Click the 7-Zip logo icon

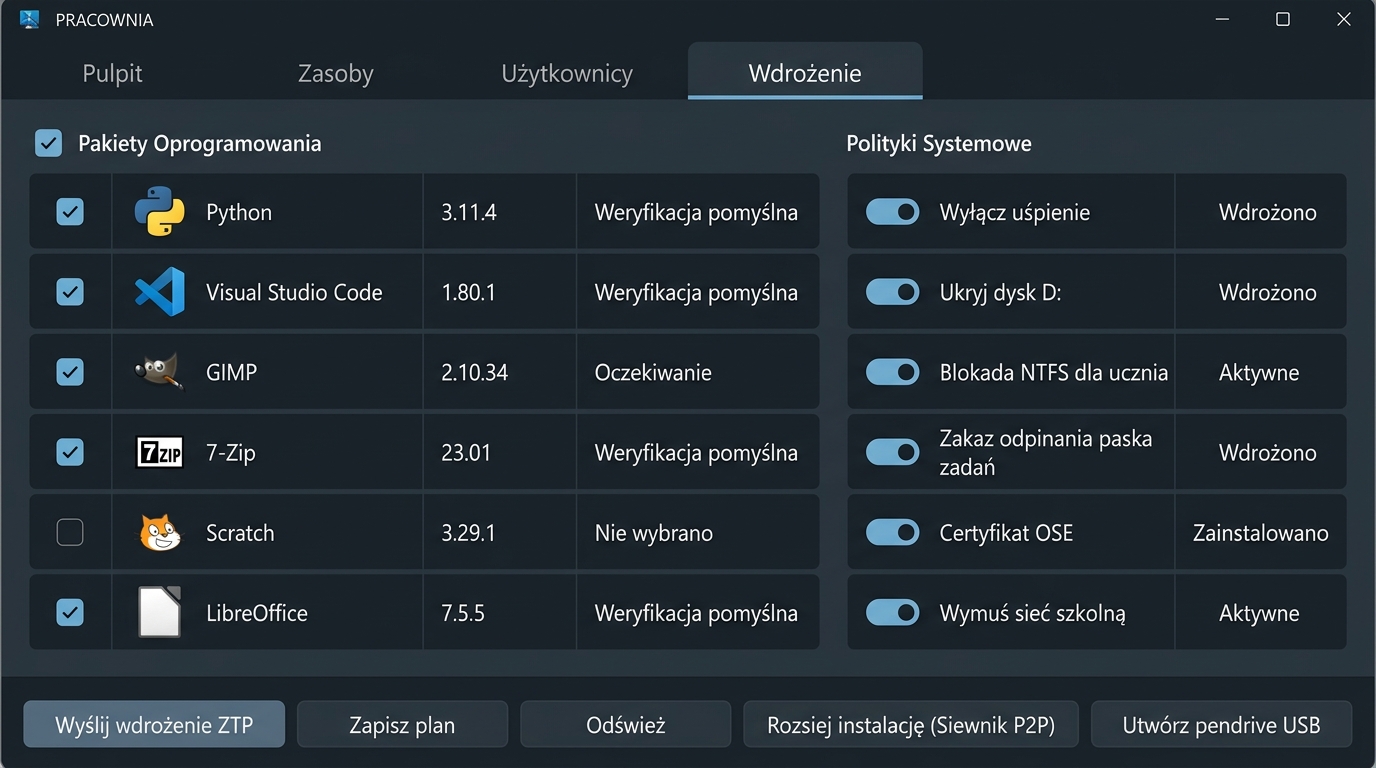[x=160, y=452]
